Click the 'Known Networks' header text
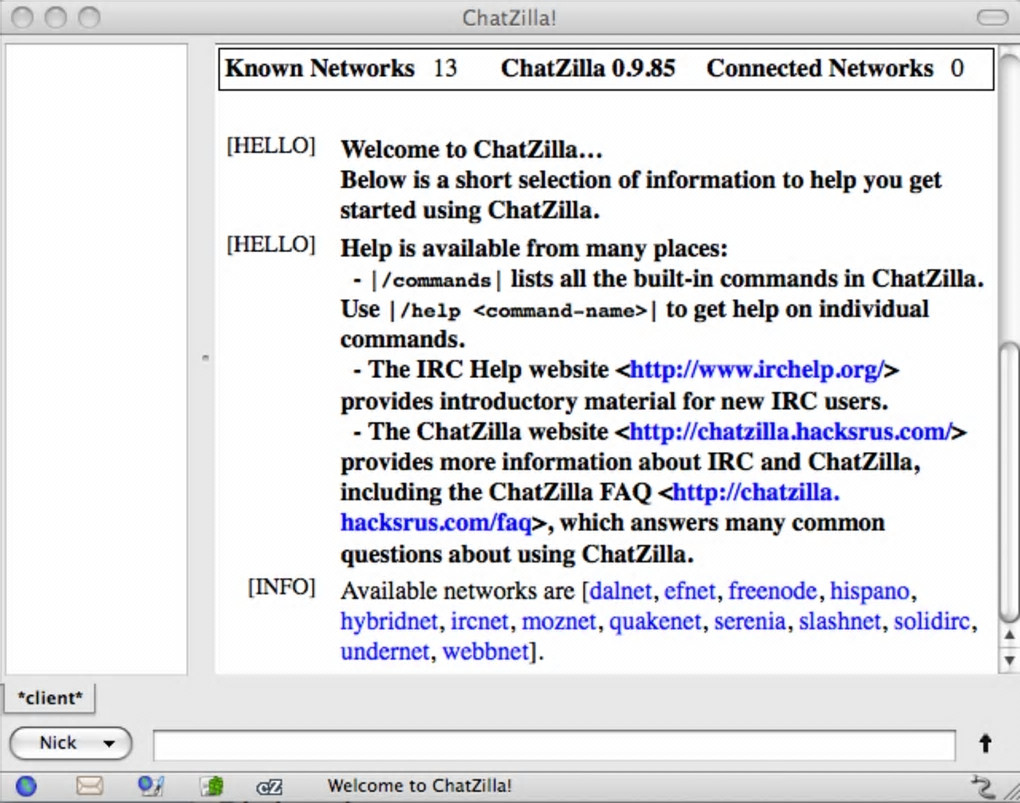This screenshot has width=1020, height=803. pyautogui.click(x=320, y=68)
